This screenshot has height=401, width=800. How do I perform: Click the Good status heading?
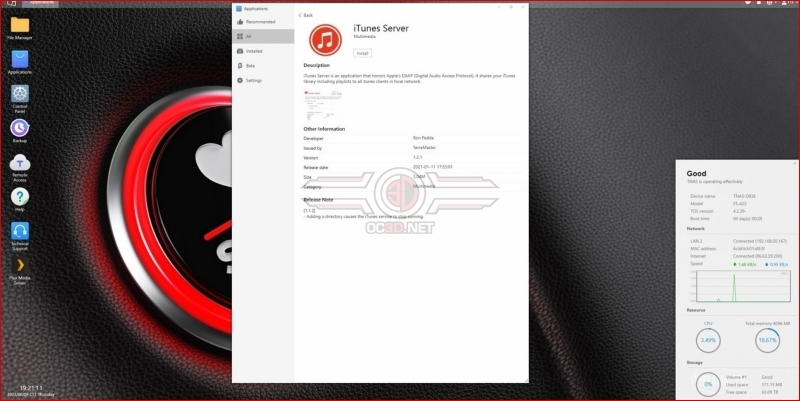696,173
